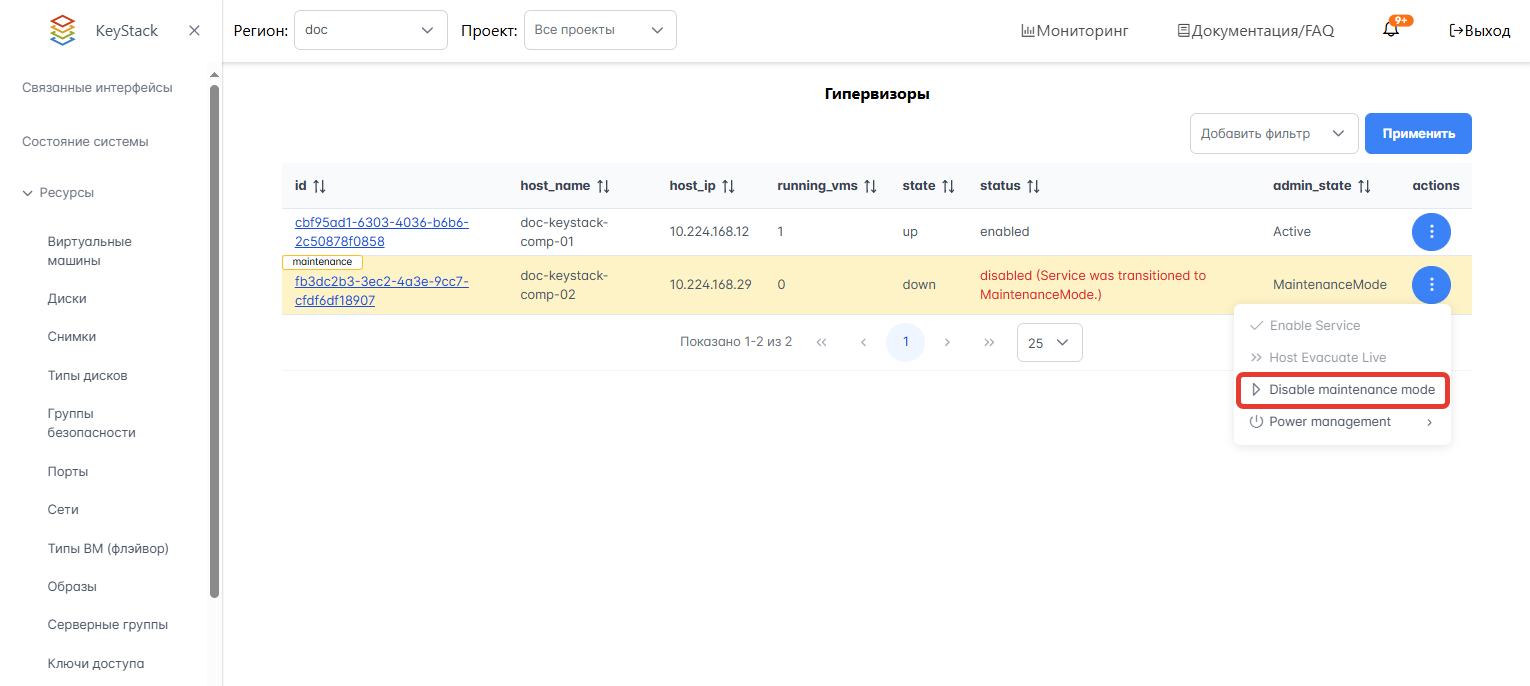Click the sidebar vertical scrollbar
The width and height of the screenshot is (1530, 686).
[214, 340]
